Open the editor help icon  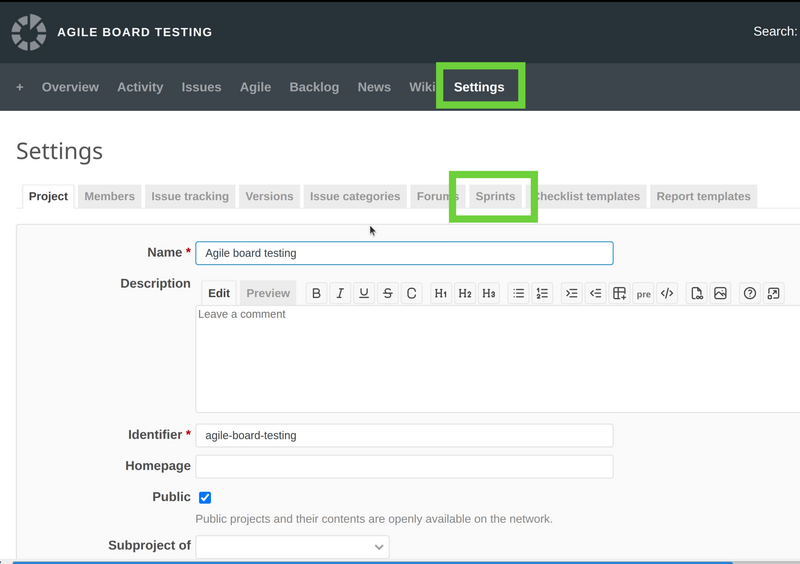tap(749, 293)
